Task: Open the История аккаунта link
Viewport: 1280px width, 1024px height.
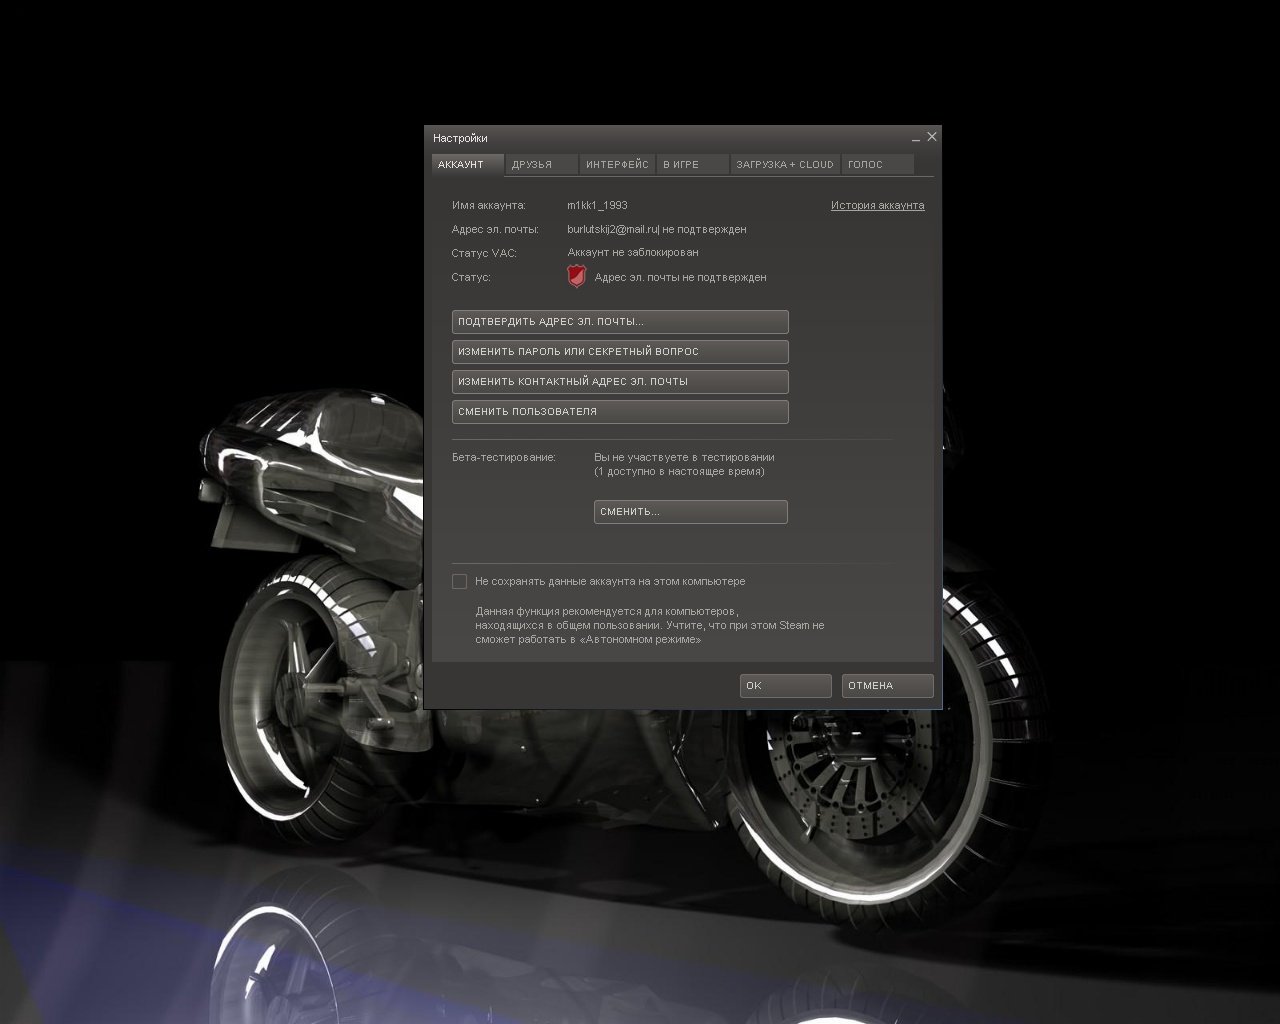Action: tap(877, 205)
